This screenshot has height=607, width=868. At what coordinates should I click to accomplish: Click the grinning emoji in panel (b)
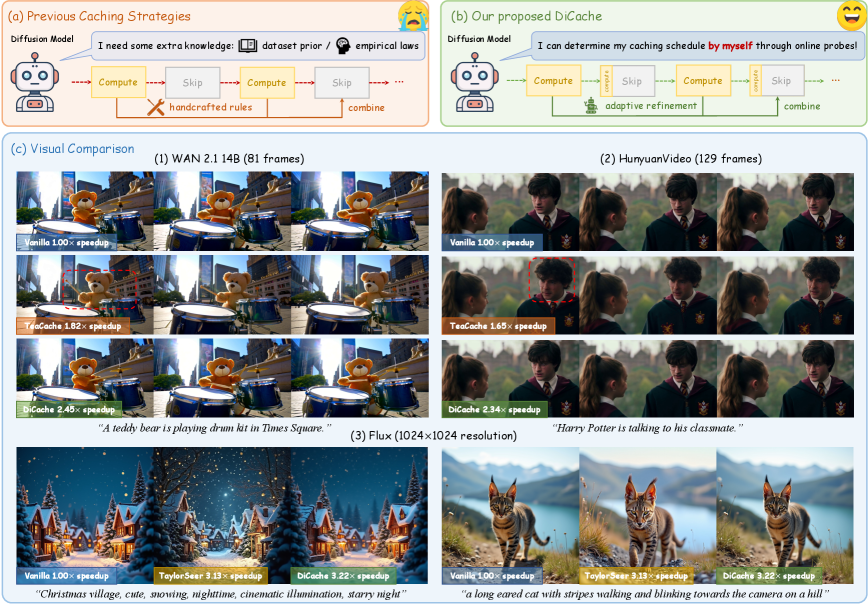851,15
